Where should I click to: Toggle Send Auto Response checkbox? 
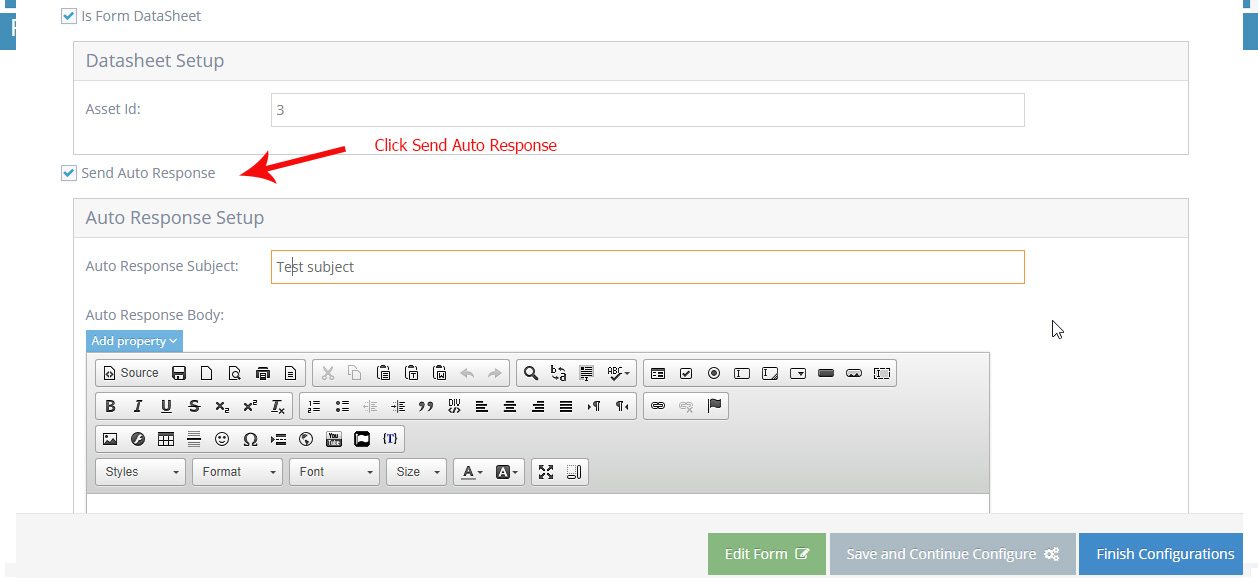[69, 173]
